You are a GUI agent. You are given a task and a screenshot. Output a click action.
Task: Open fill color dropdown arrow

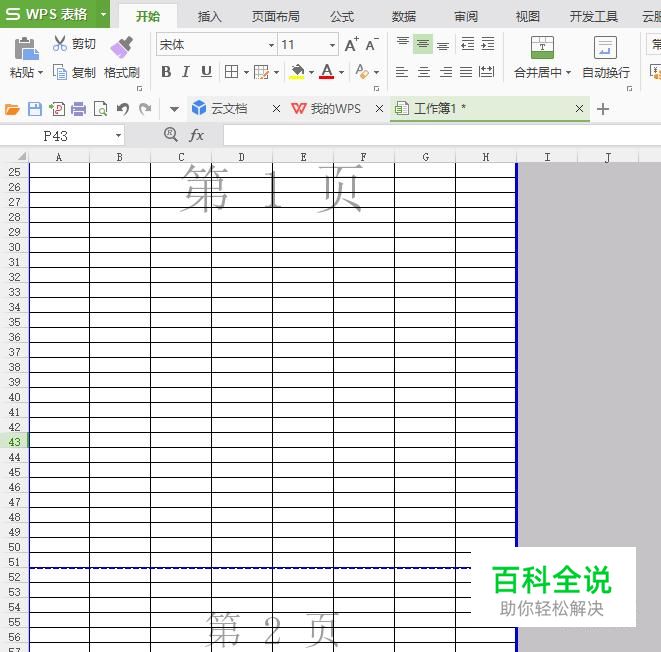pos(311,72)
